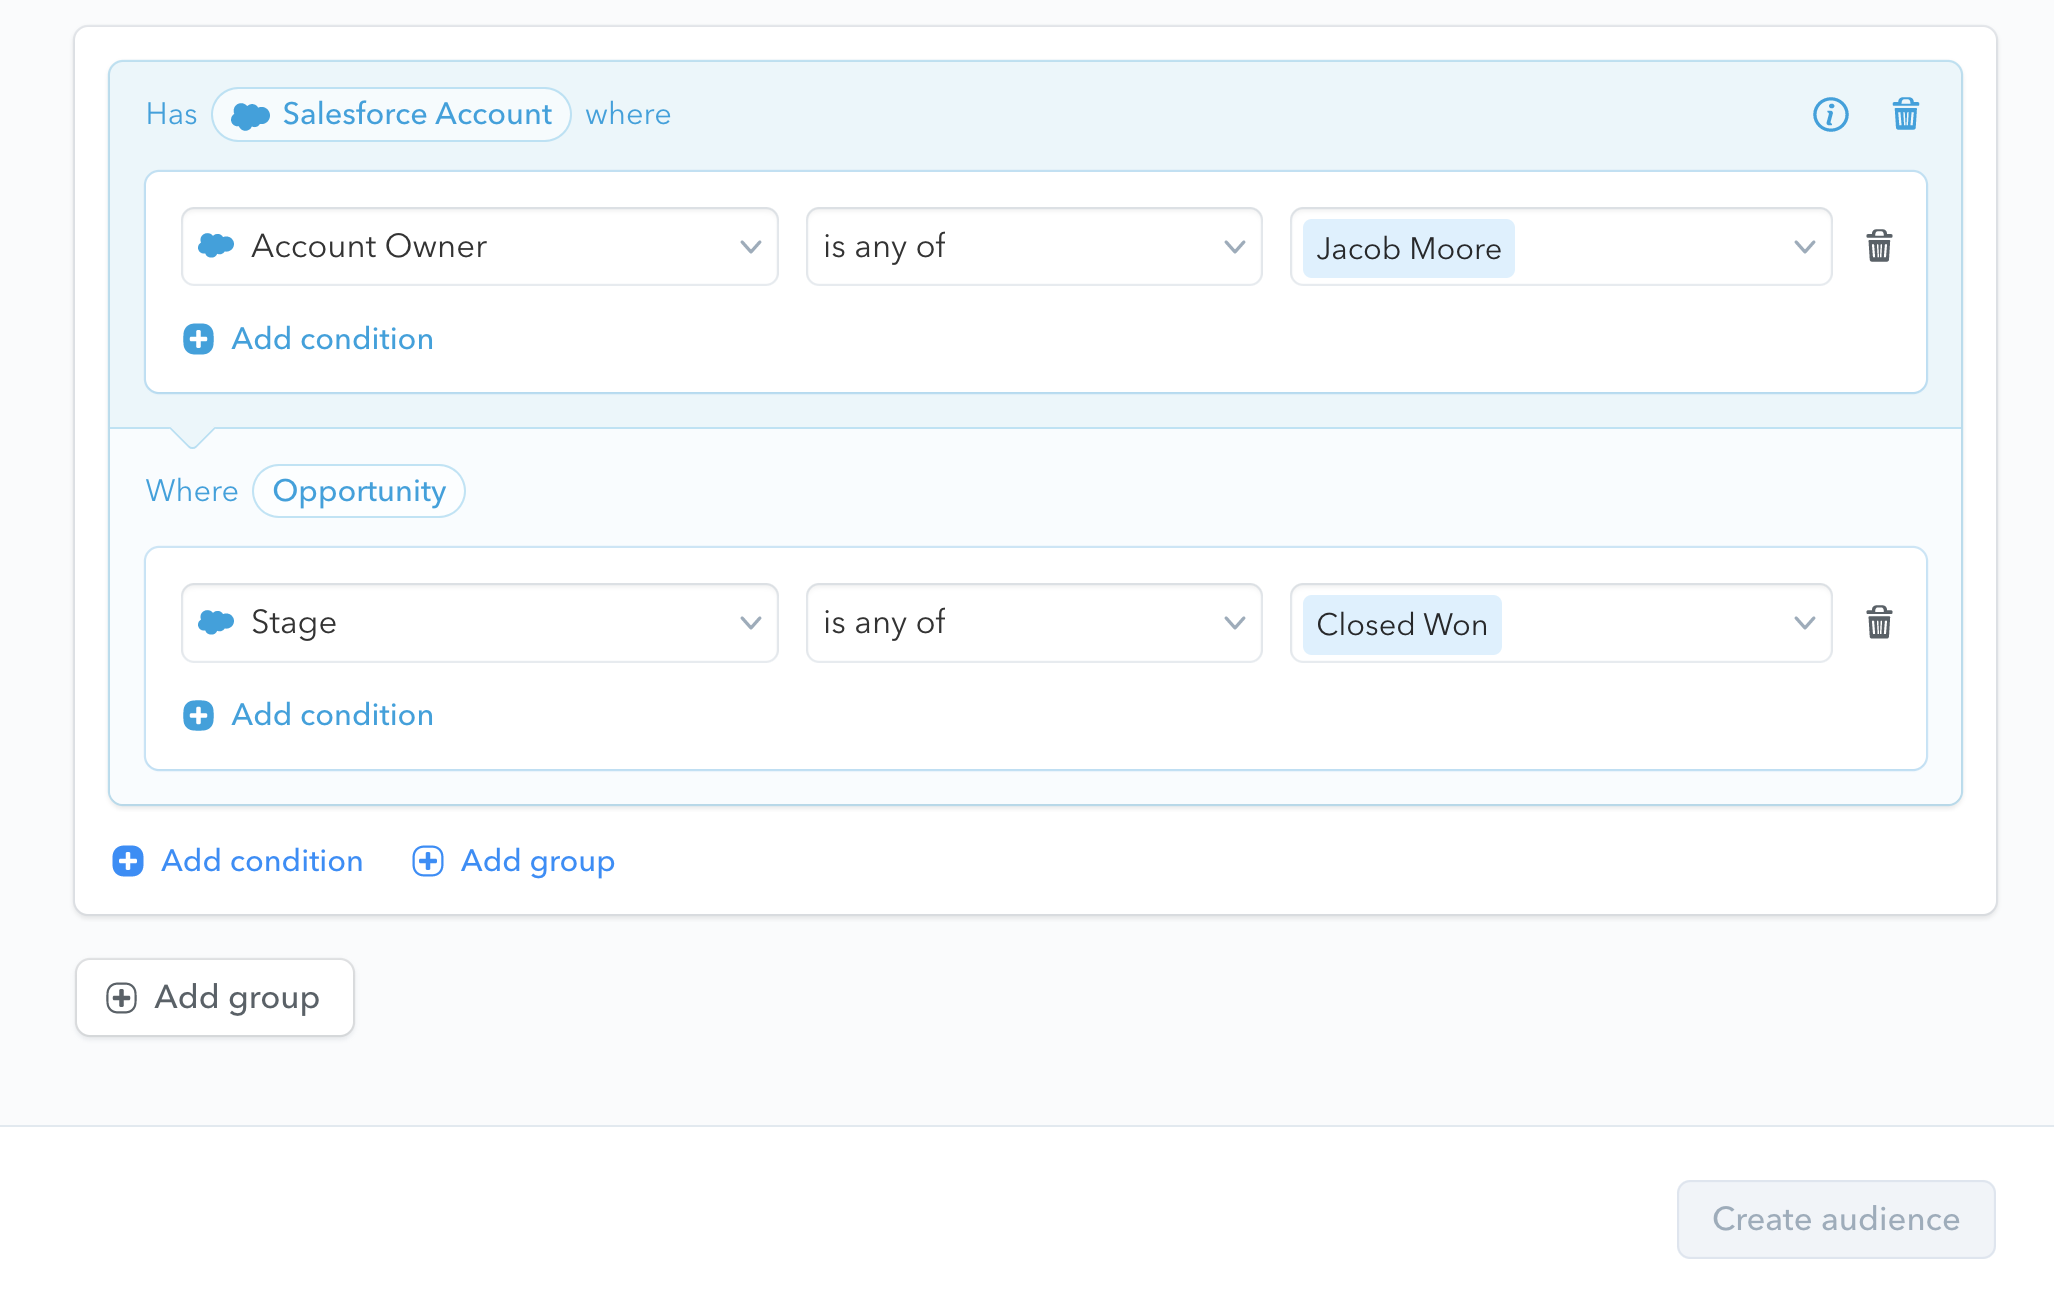
Task: Click the cloud icon in Salesforce Account pill
Action: point(250,116)
